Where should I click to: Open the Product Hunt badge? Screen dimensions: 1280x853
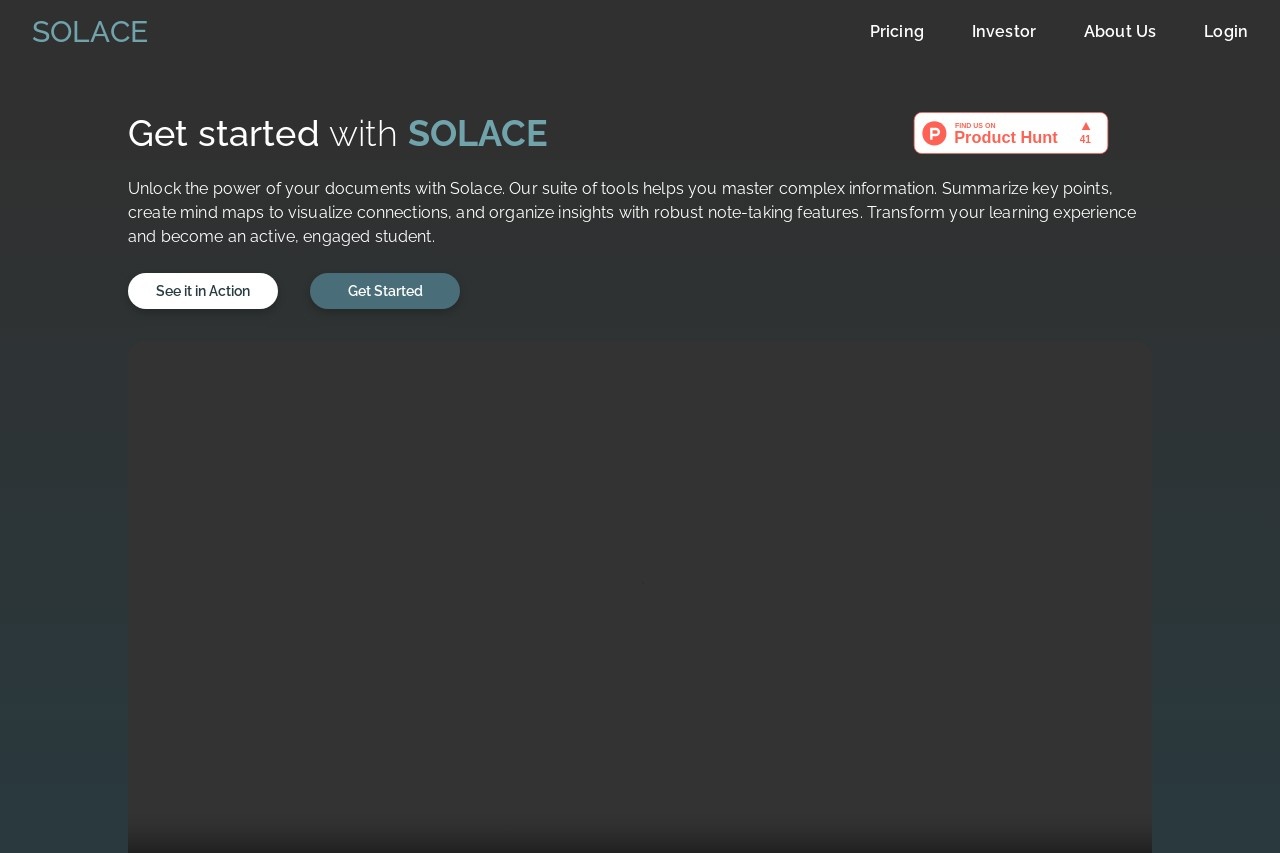click(1011, 133)
